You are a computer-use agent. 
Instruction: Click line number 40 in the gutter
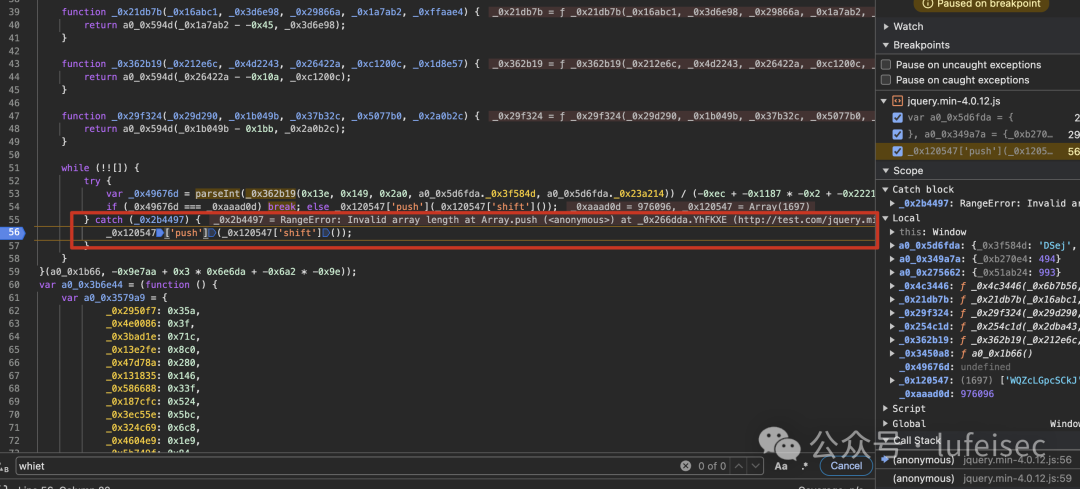point(13,25)
